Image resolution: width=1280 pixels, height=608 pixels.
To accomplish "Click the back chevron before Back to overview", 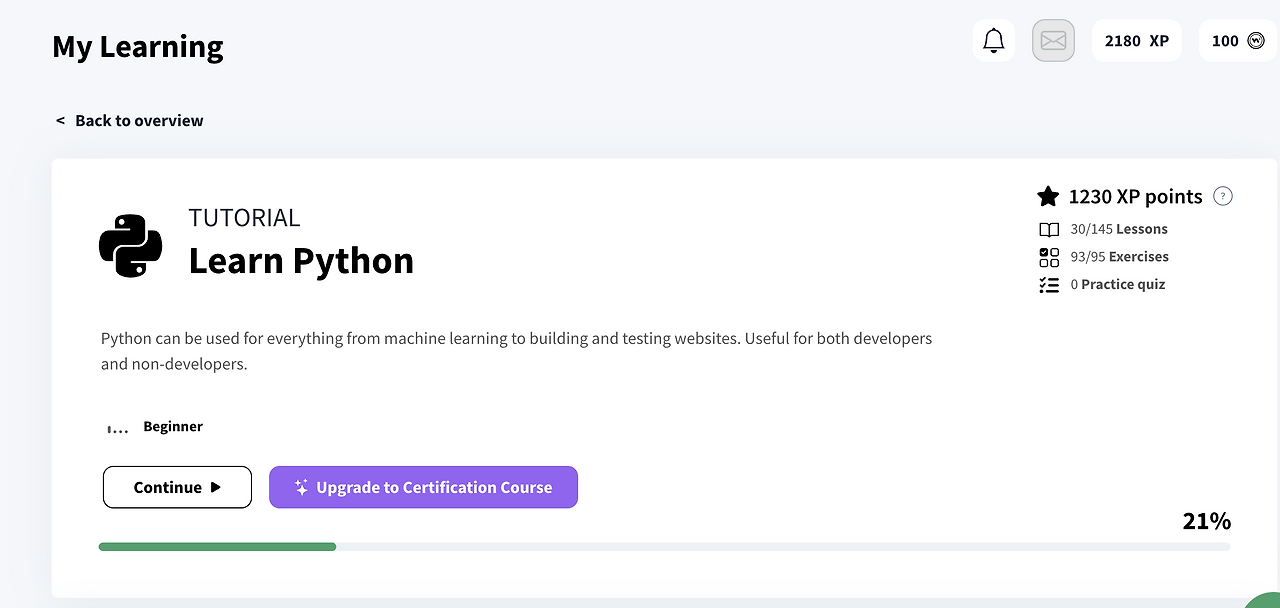I will 60,120.
